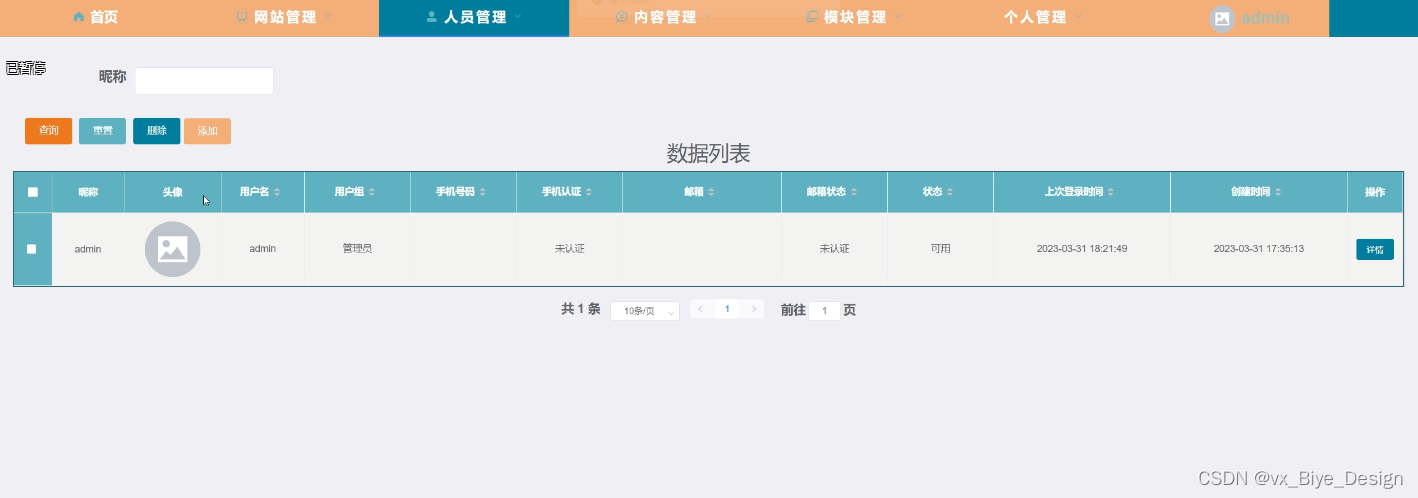Click the 添加 add button
The width and height of the screenshot is (1418, 498).
pyautogui.click(x=207, y=131)
